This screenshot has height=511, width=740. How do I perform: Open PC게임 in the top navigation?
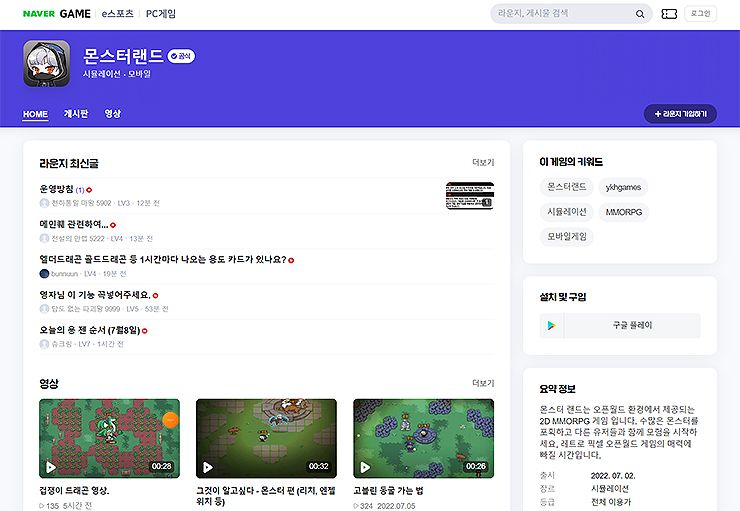pos(160,14)
